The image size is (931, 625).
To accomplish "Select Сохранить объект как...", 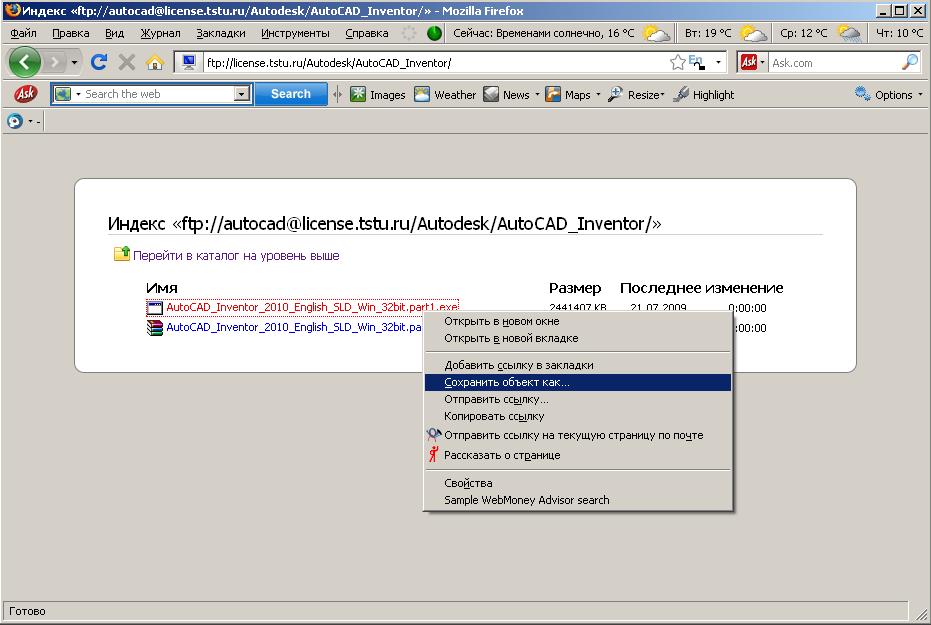I will 577,382.
